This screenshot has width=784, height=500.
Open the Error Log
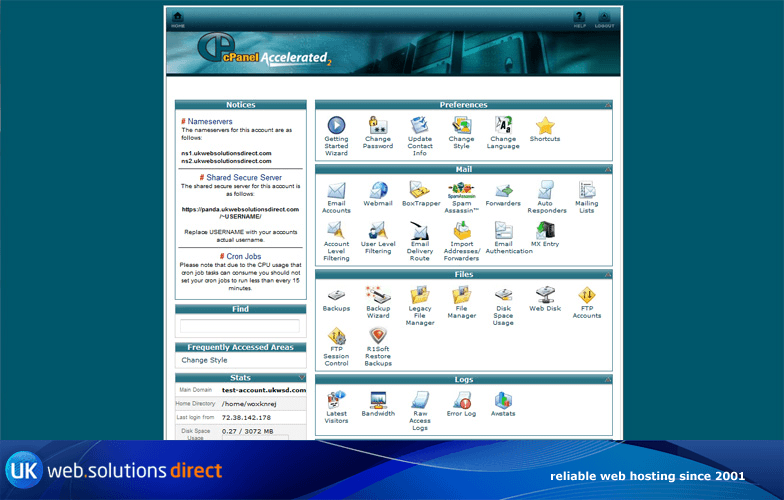pos(461,401)
